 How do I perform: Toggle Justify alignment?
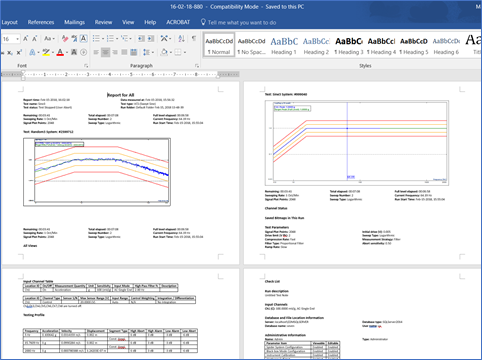pos(124,52)
